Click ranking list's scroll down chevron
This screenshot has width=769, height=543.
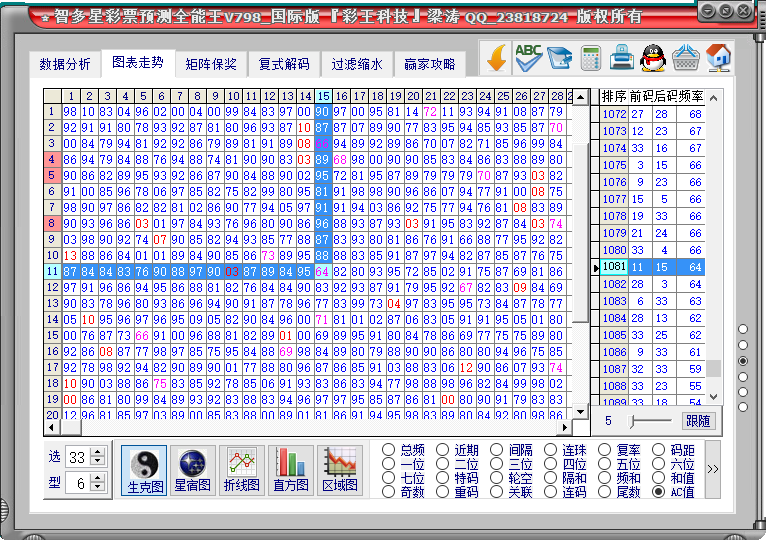click(x=714, y=397)
